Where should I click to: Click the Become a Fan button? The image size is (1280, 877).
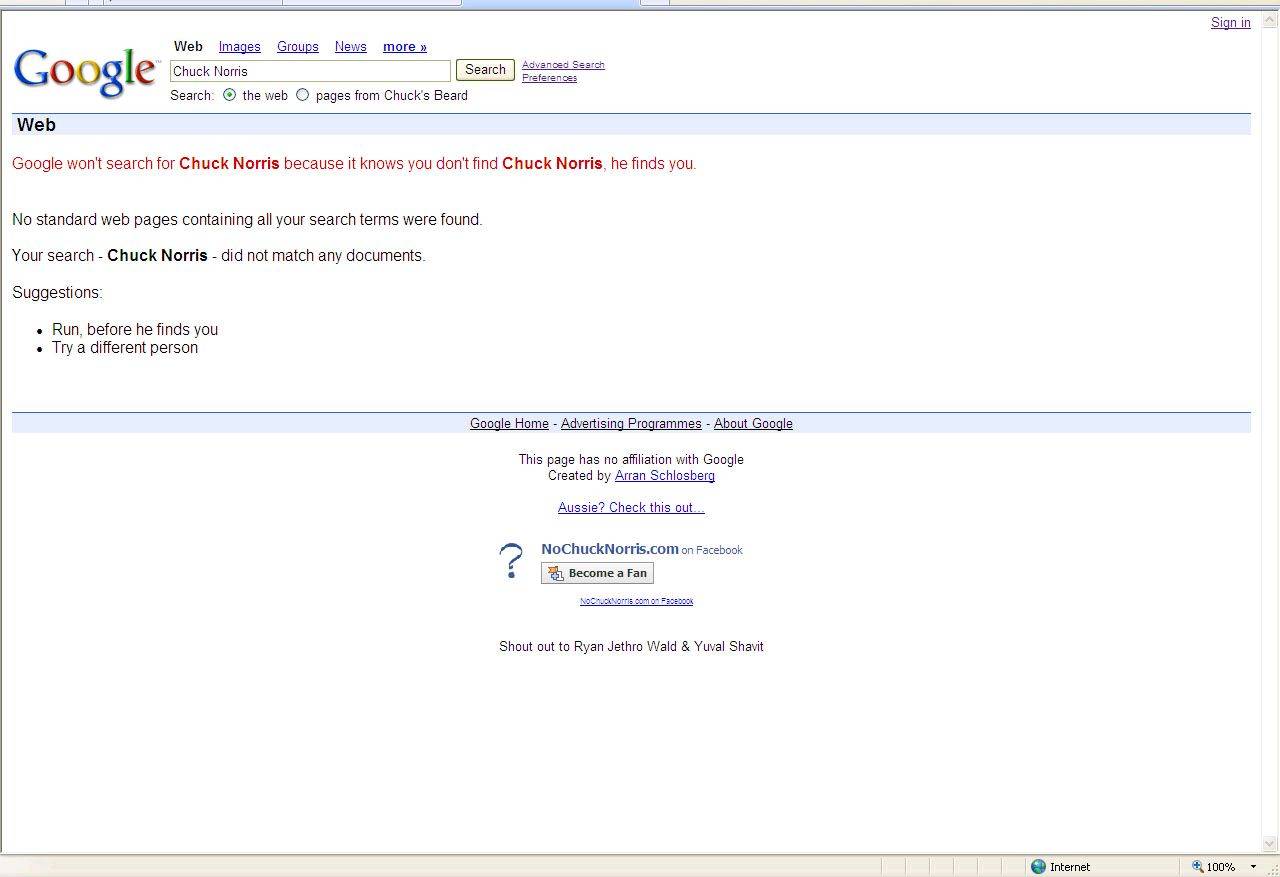(x=597, y=573)
